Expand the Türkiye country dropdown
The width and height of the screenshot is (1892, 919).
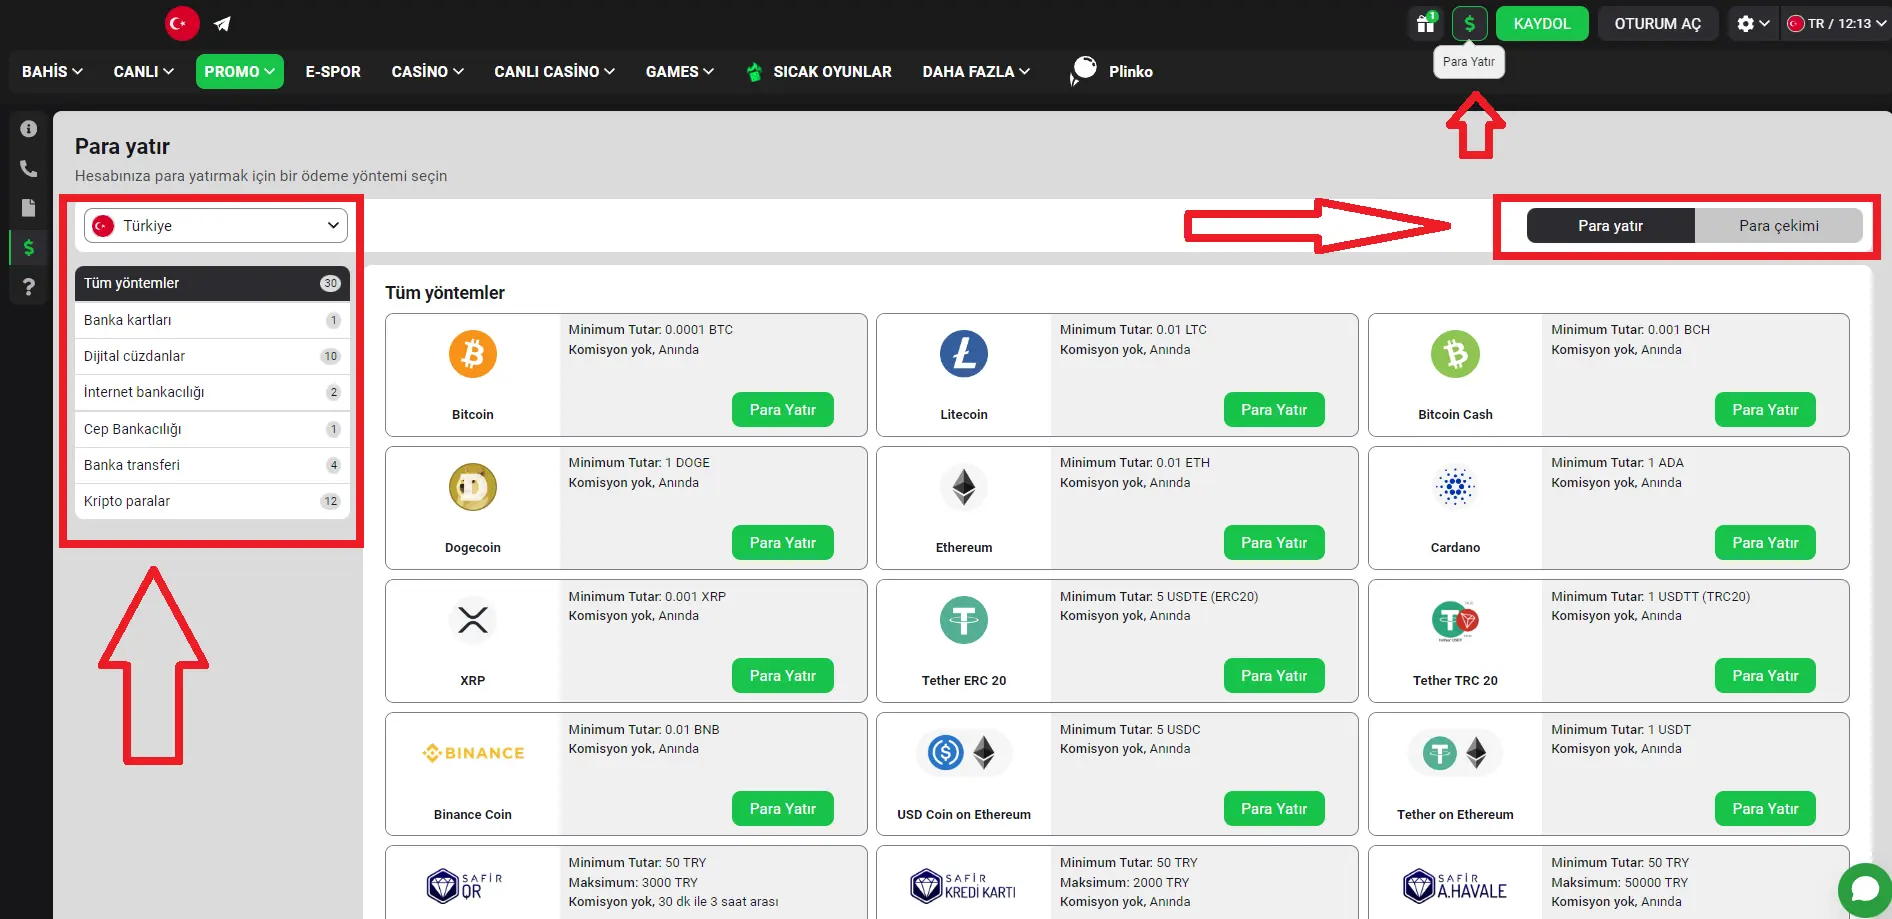click(x=216, y=226)
